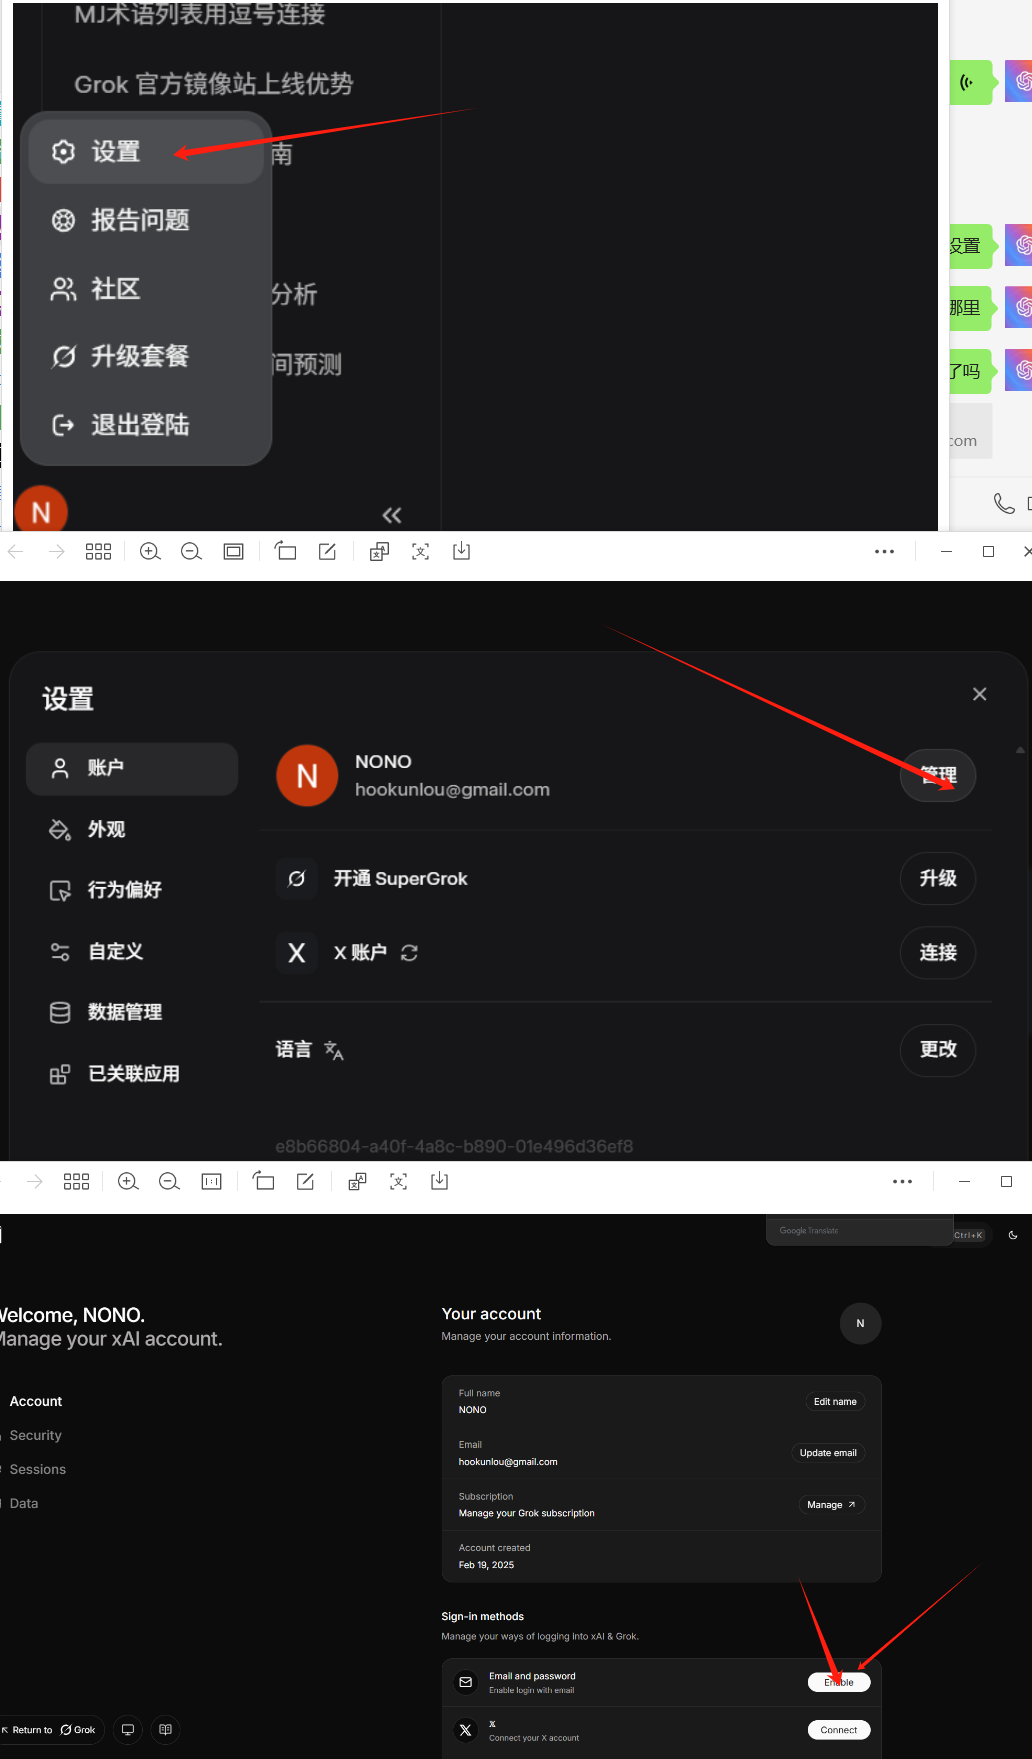Click 升级 button beside SuperGrok
This screenshot has height=1759, width=1032.
click(x=937, y=878)
